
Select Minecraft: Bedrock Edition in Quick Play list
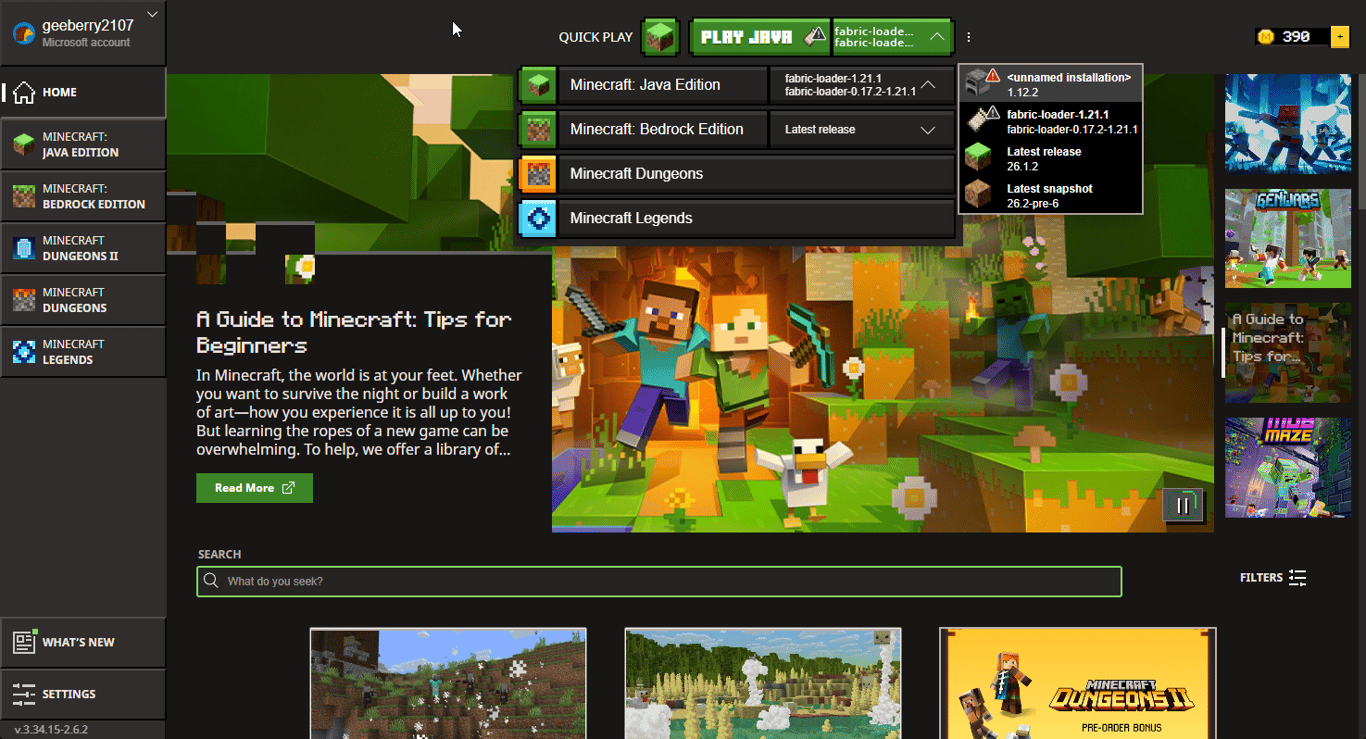coord(662,129)
